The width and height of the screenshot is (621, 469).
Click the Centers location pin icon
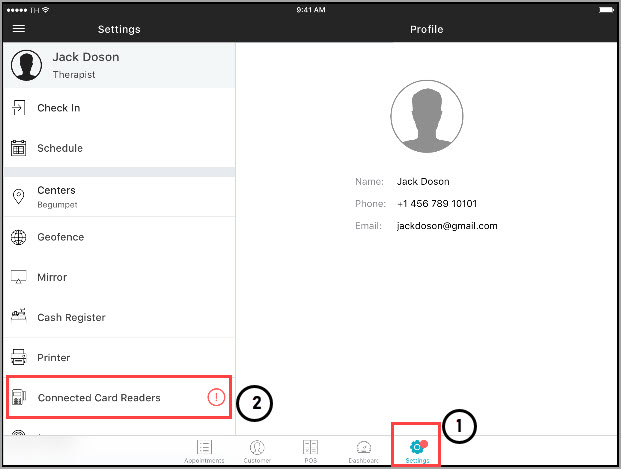(x=18, y=196)
